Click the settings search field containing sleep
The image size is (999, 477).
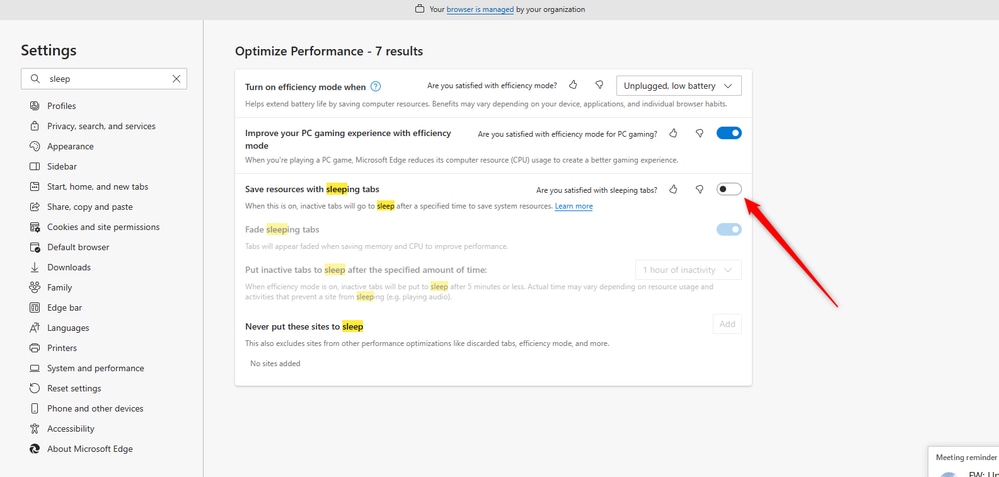(104, 79)
